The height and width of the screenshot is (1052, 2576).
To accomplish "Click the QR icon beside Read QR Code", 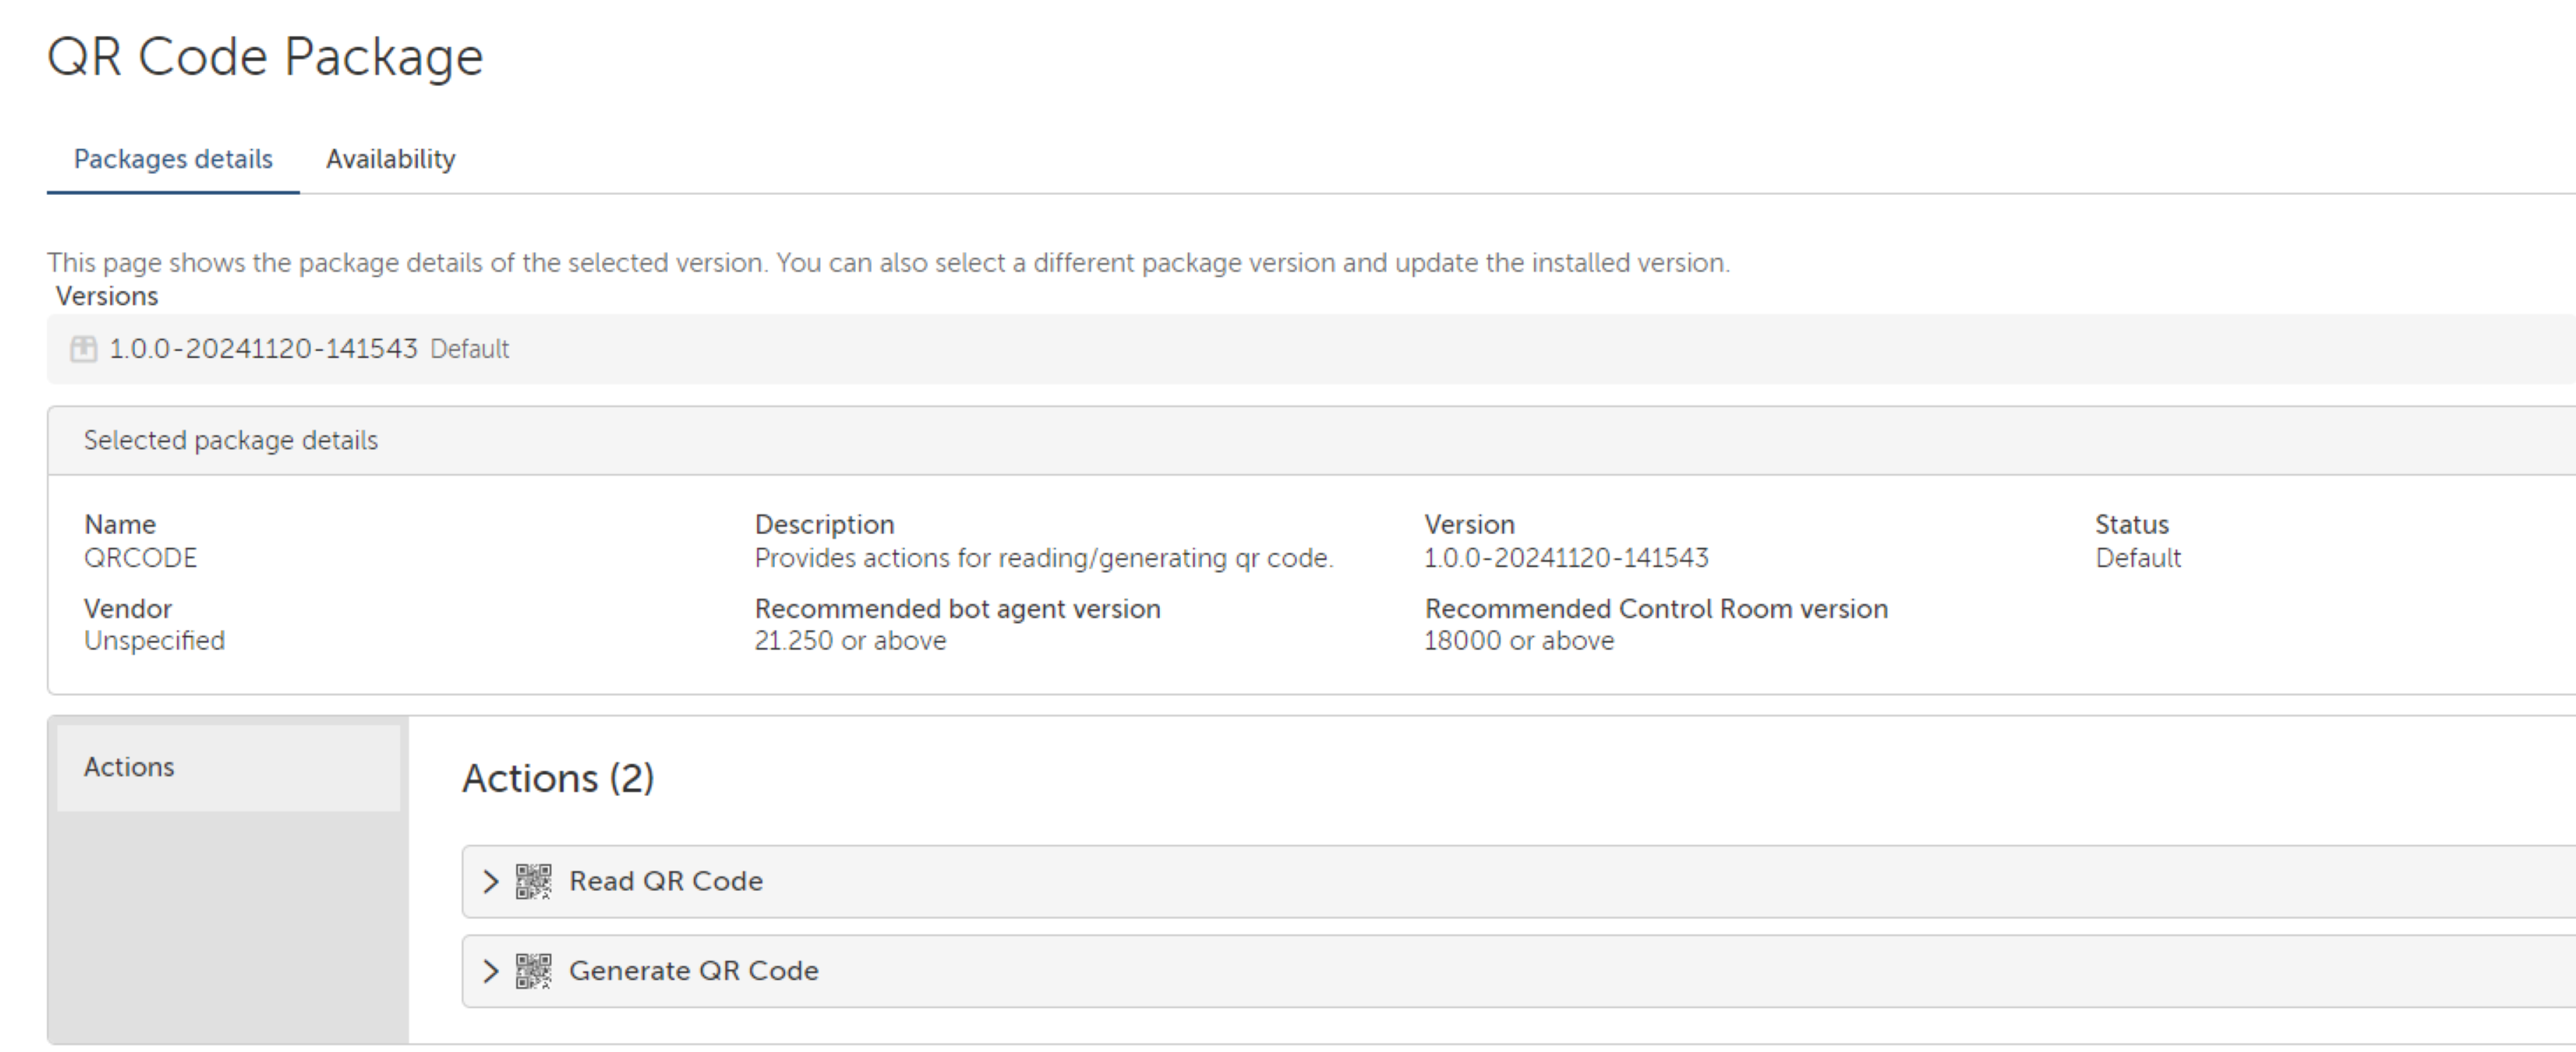I will 533,882.
